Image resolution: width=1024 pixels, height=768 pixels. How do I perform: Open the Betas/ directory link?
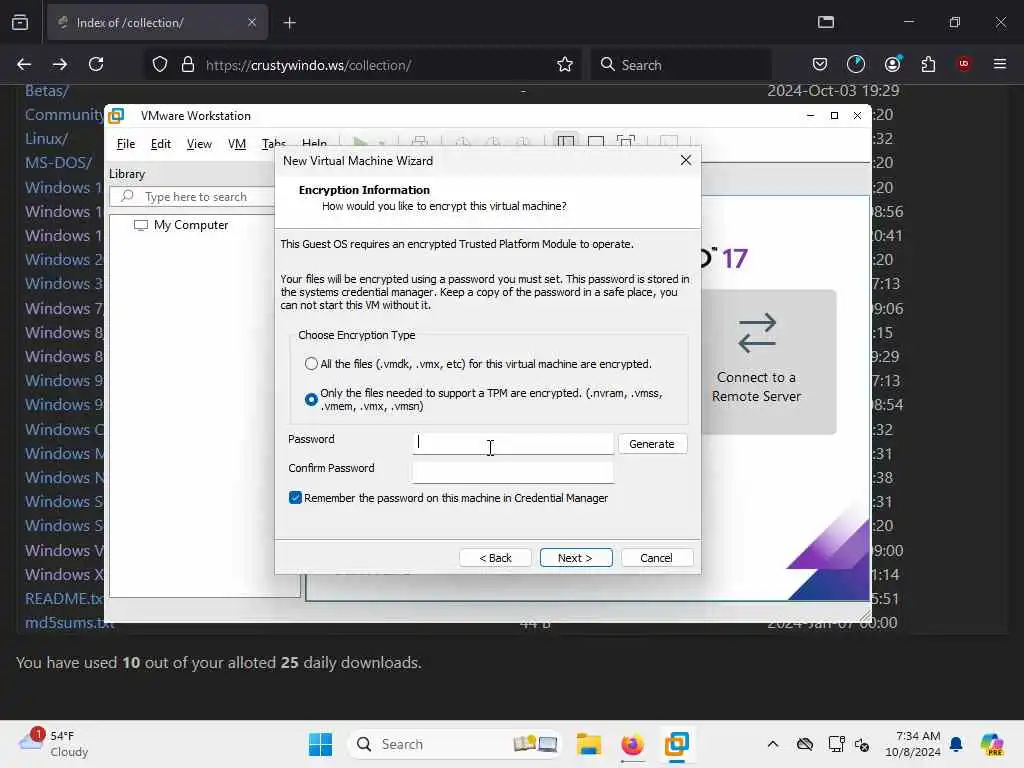tap(46, 91)
